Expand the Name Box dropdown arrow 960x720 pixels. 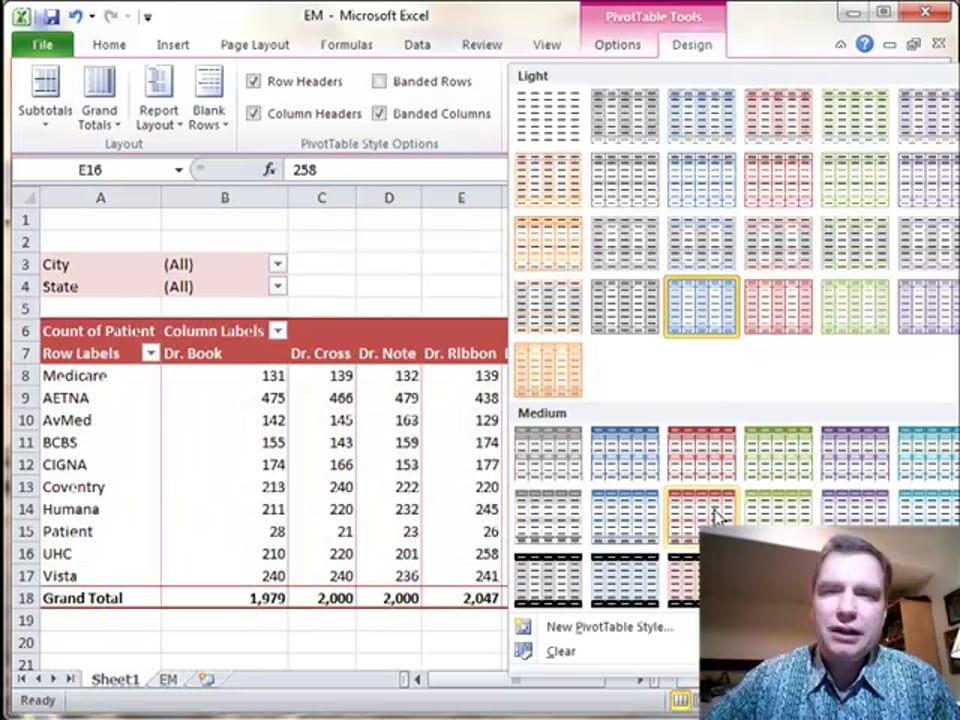click(179, 170)
